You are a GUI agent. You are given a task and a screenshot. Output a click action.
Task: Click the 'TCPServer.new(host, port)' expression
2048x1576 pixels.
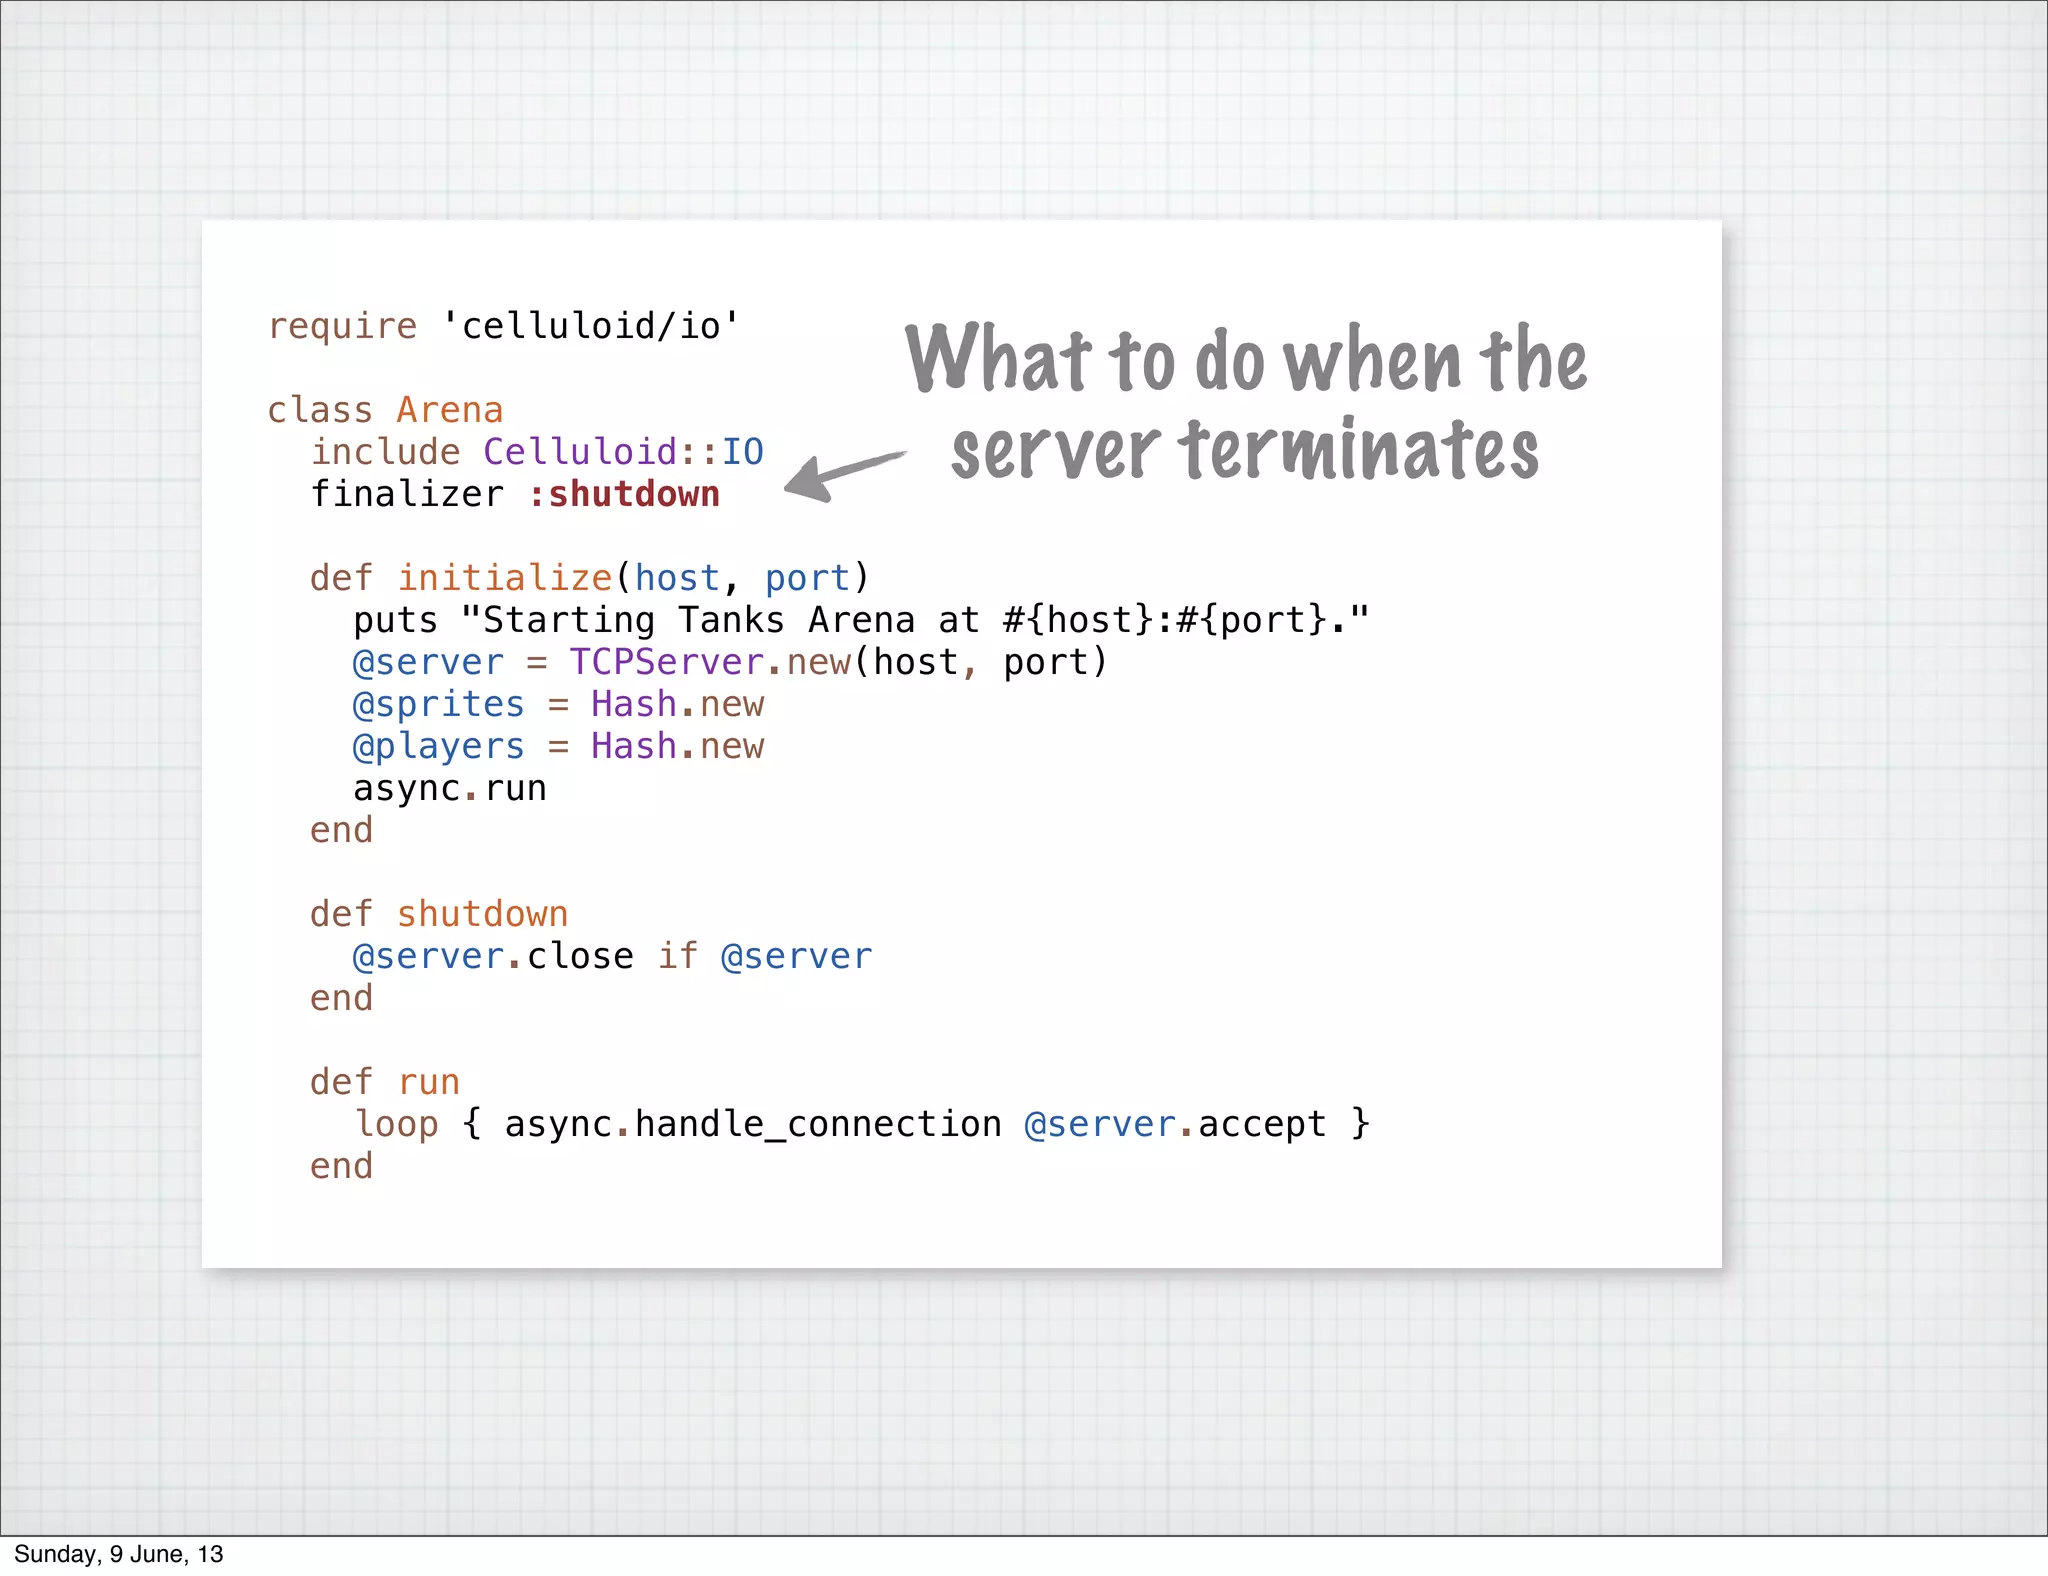click(838, 662)
